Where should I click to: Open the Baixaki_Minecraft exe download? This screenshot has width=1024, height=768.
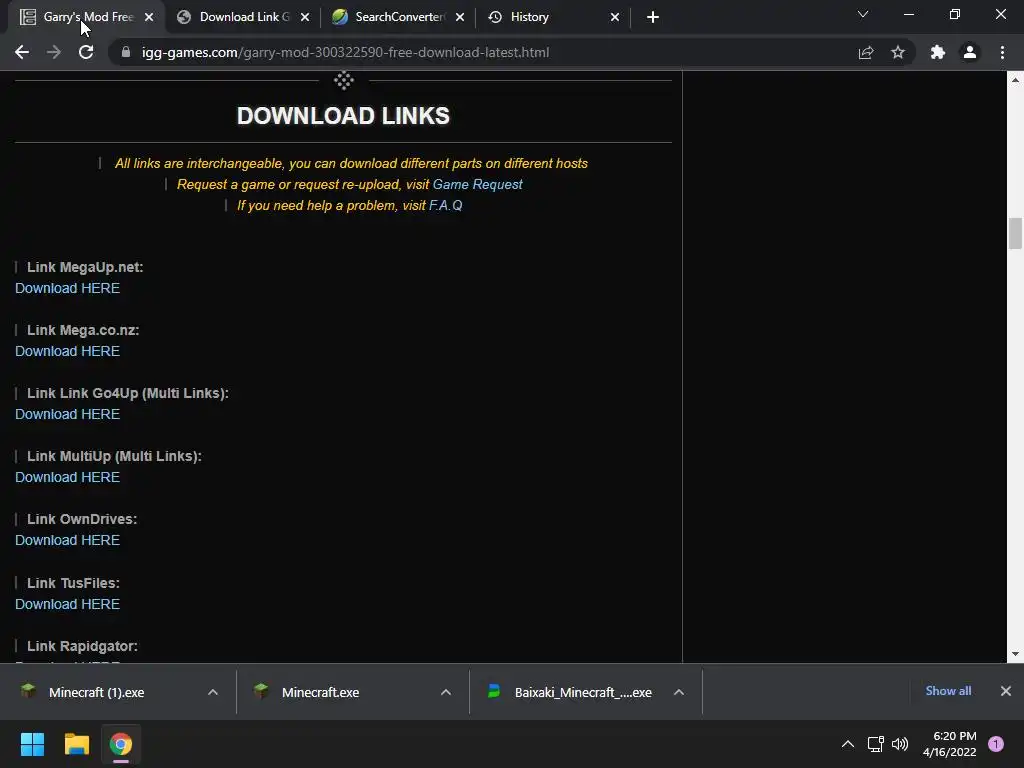(583, 692)
